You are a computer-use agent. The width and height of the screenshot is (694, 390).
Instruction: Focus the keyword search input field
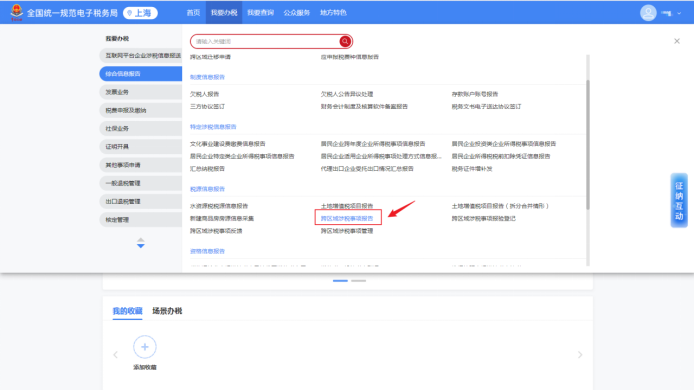tap(266, 41)
